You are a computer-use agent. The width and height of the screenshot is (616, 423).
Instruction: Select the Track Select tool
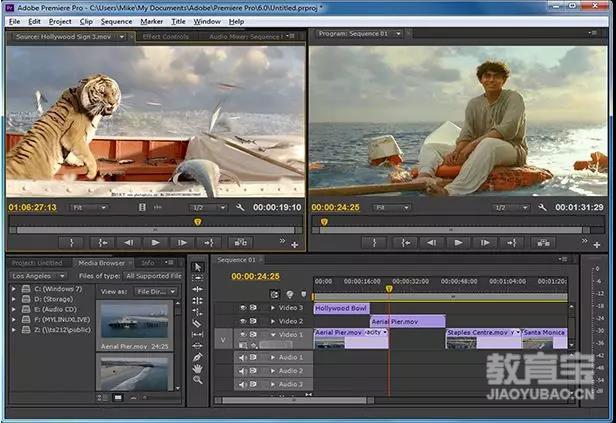[198, 278]
